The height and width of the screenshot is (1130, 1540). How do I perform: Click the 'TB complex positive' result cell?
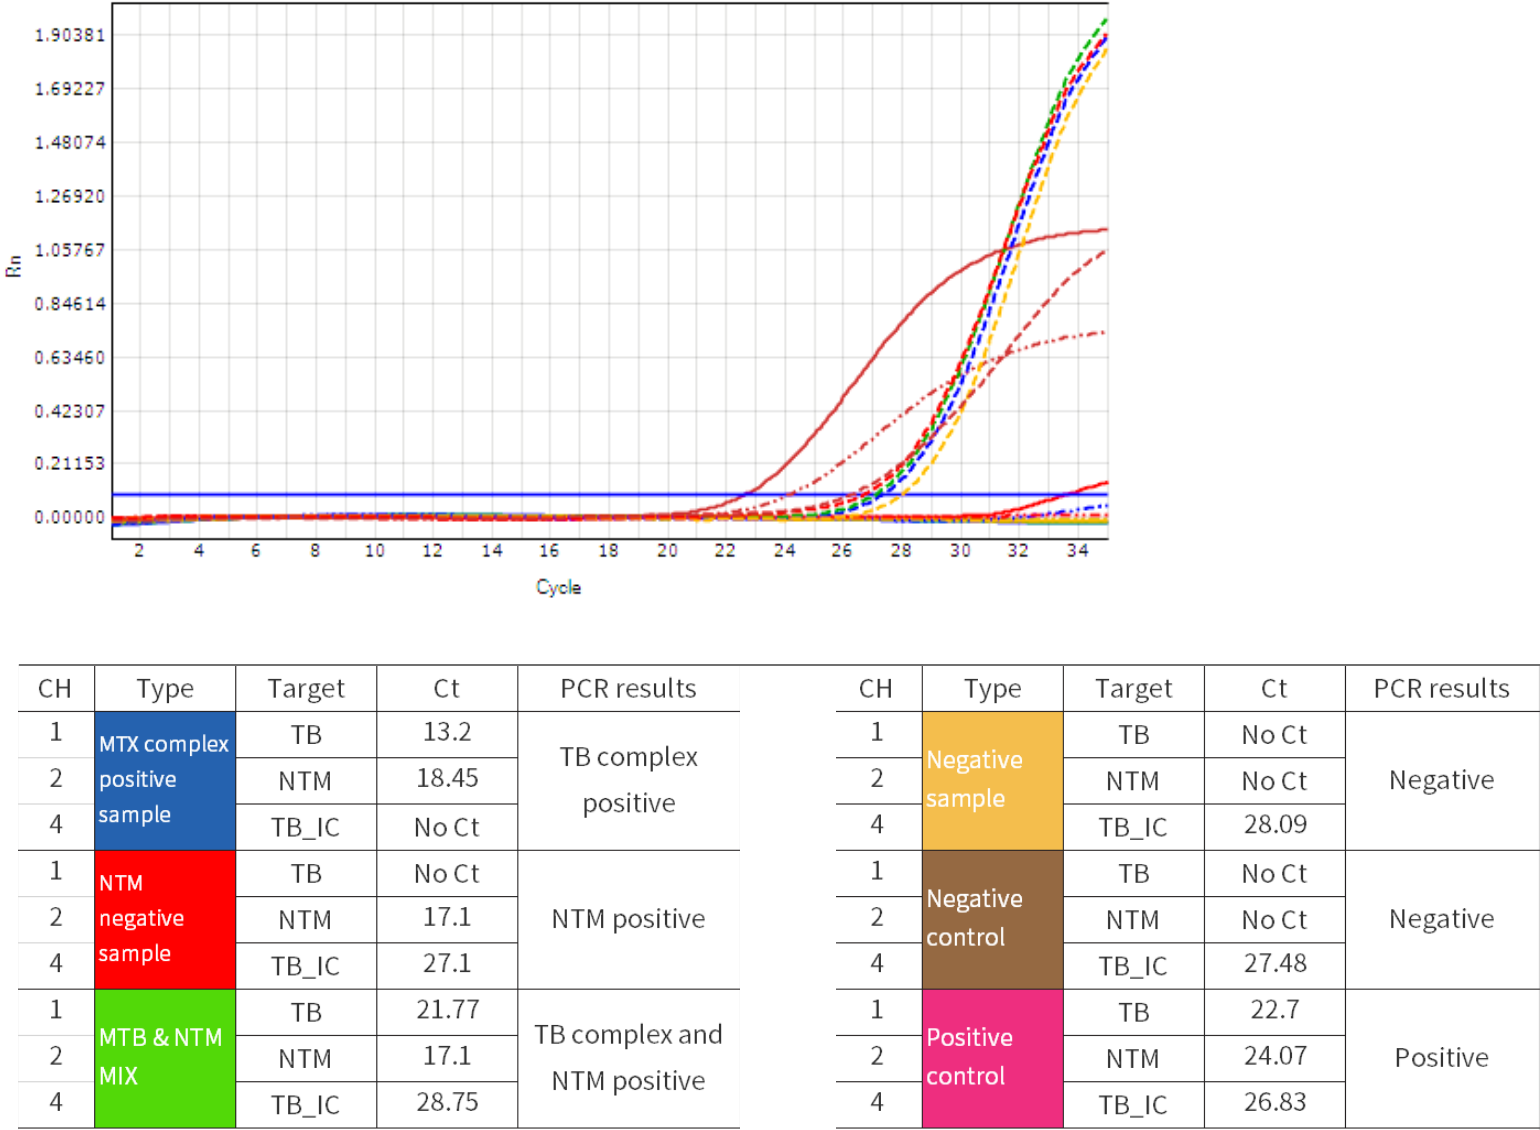click(x=629, y=780)
